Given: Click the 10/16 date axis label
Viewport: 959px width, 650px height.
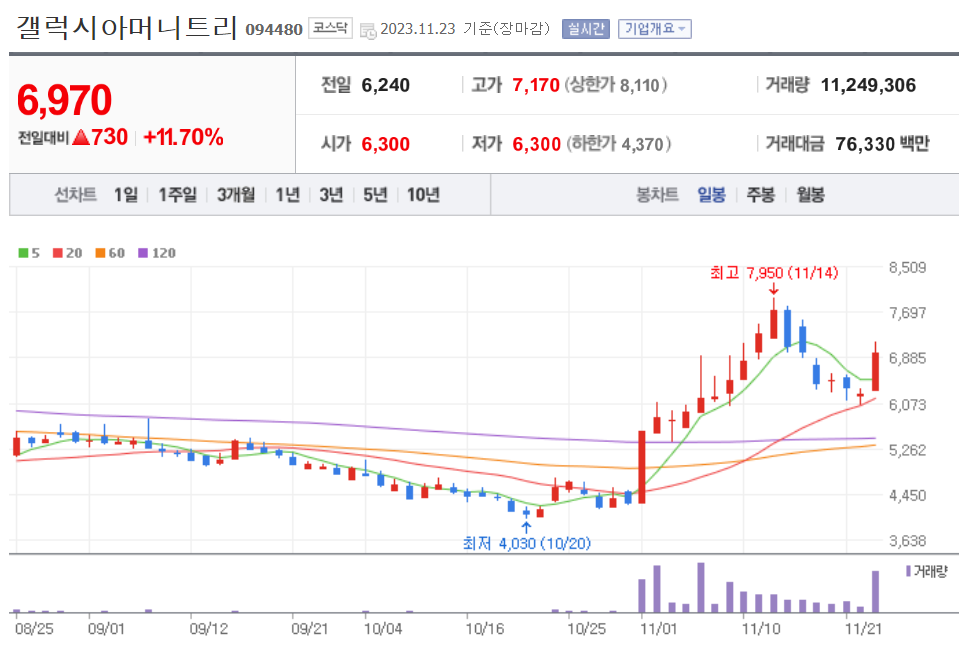Looking at the screenshot, I should 484,629.
